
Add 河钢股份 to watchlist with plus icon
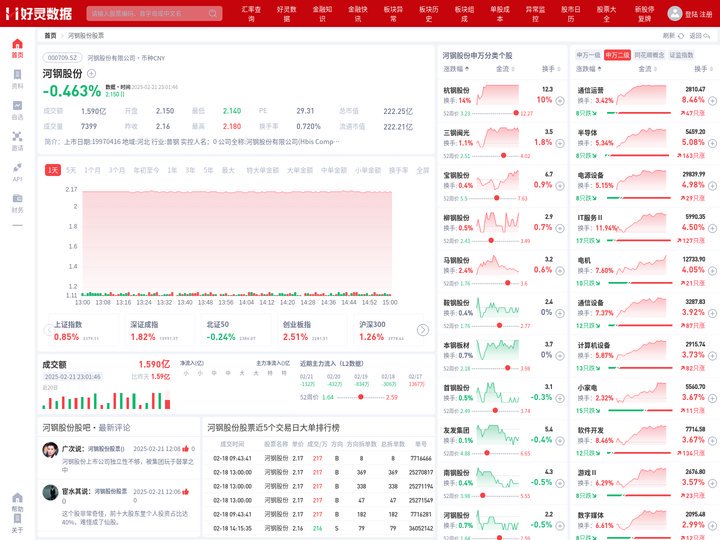coord(91,73)
